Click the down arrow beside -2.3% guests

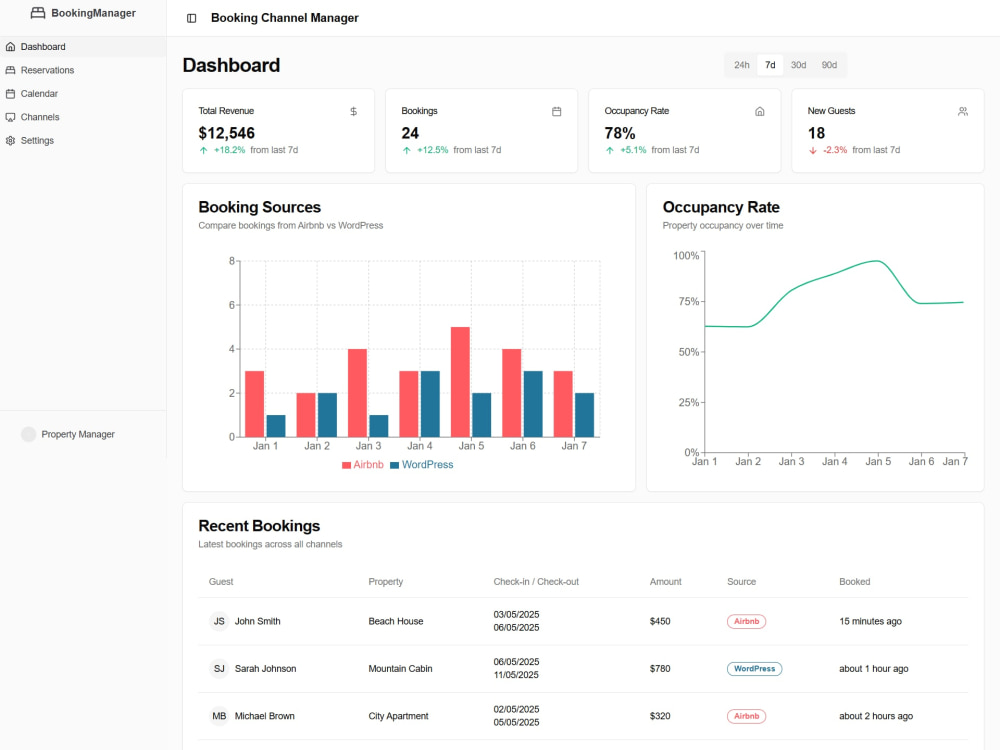point(812,151)
